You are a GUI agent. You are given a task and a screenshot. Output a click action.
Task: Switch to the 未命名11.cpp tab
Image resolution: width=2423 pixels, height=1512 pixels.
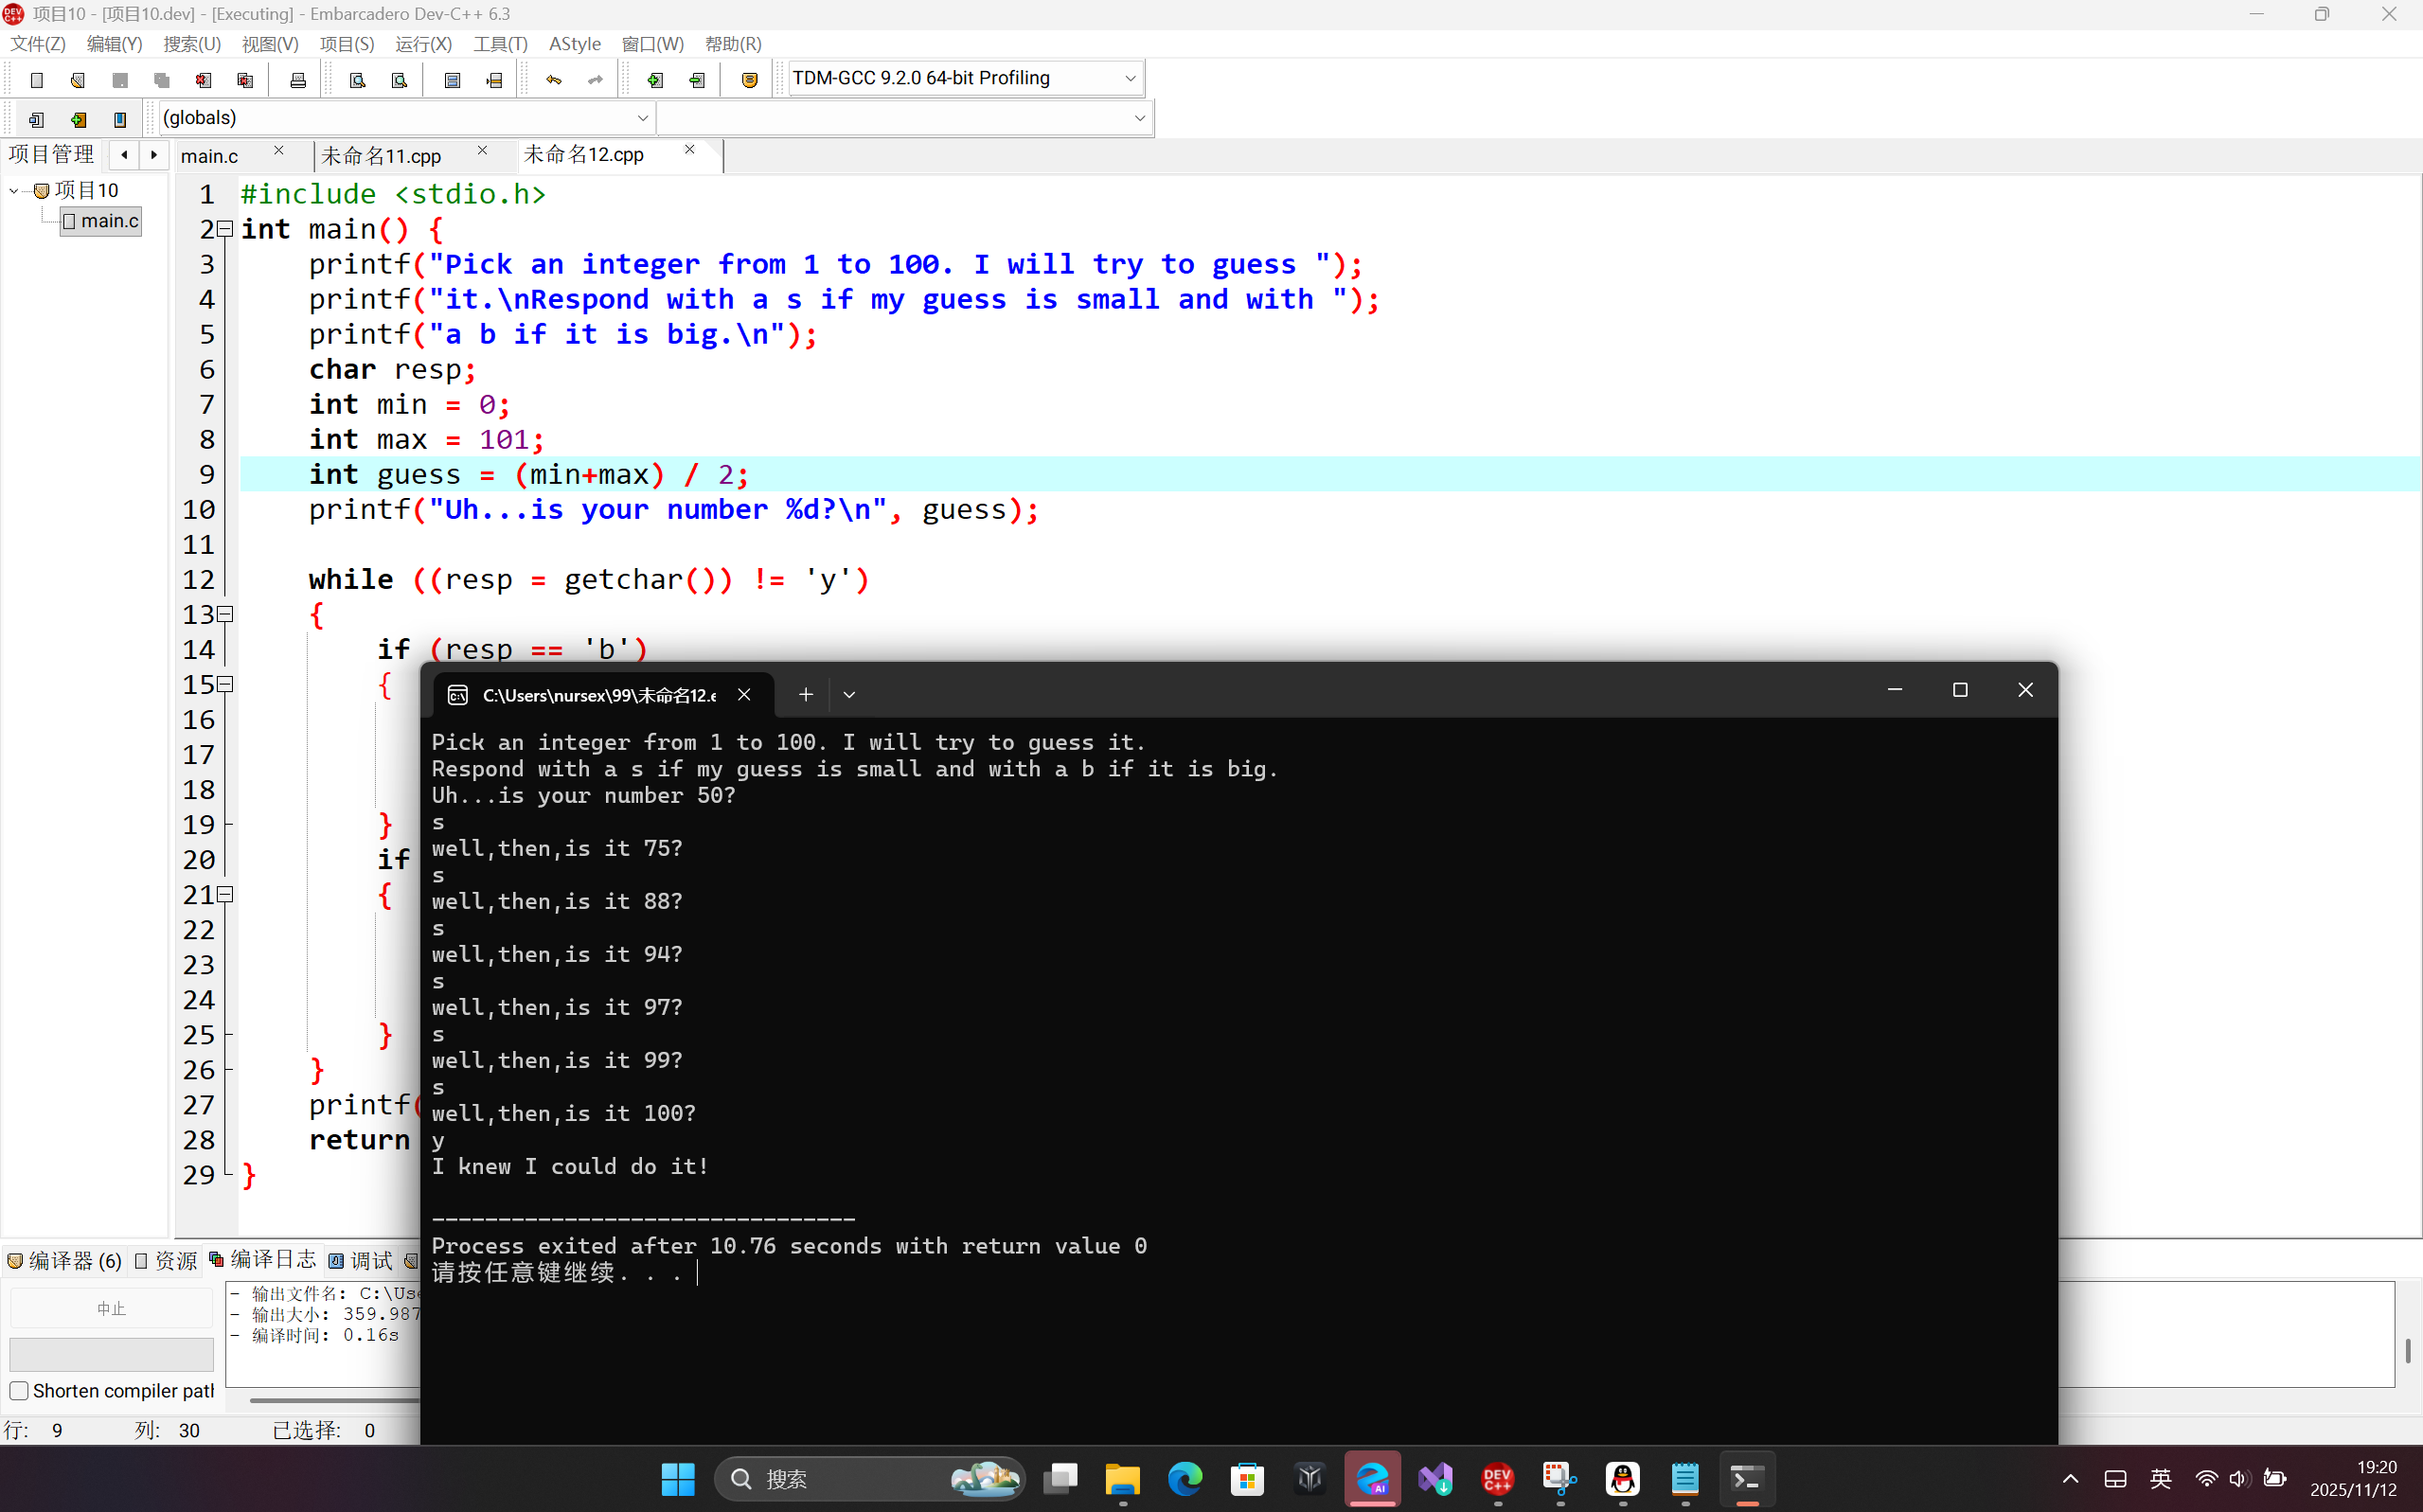click(382, 156)
